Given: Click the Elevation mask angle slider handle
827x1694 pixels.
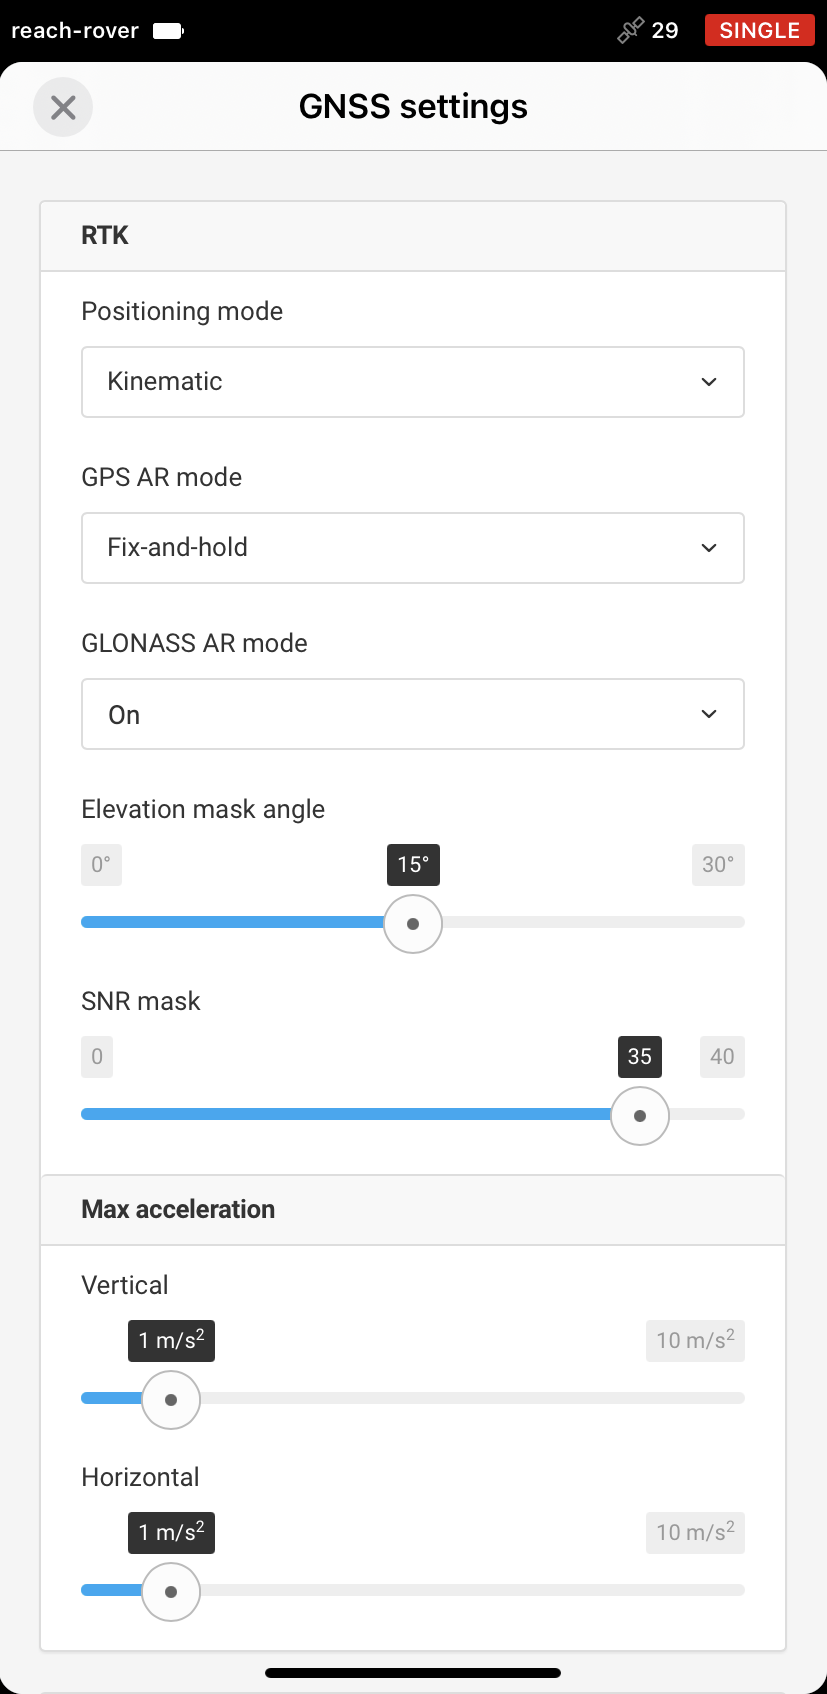Looking at the screenshot, I should (x=413, y=924).
